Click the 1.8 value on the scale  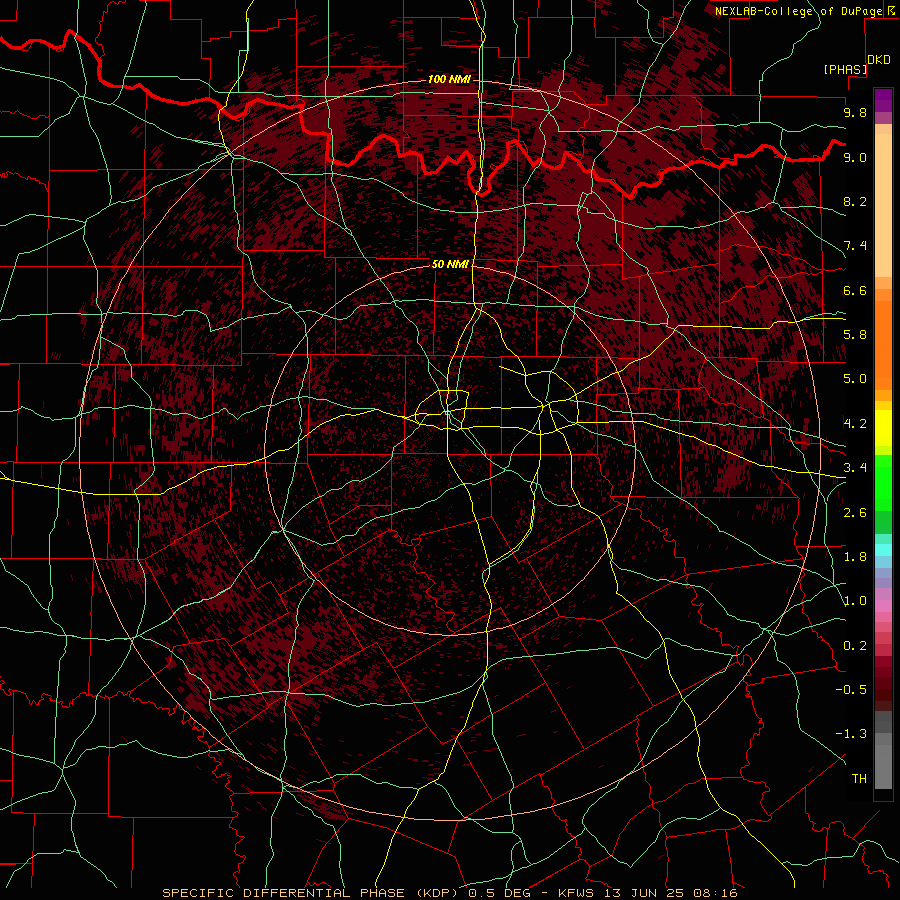855,557
